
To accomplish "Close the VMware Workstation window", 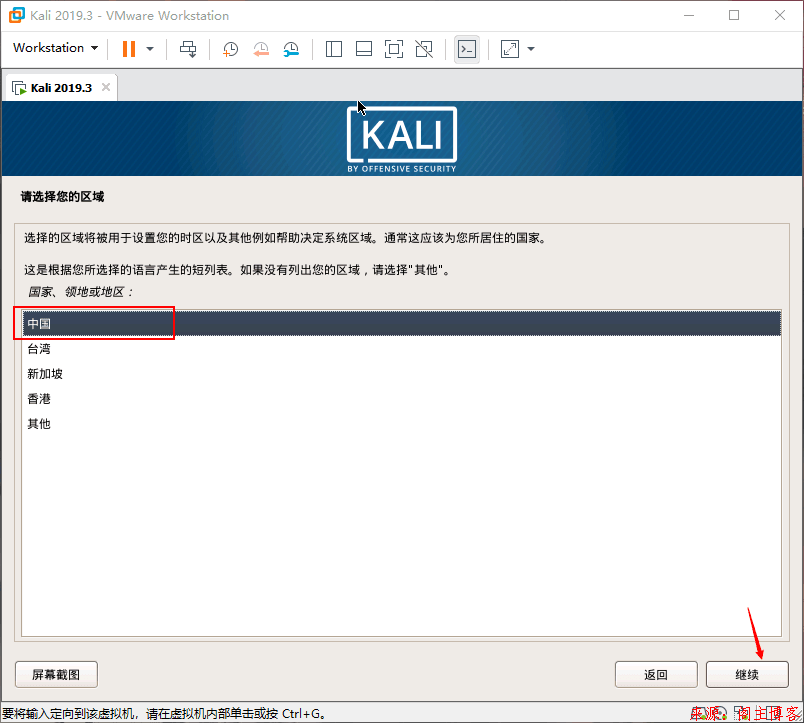I will pos(780,15).
